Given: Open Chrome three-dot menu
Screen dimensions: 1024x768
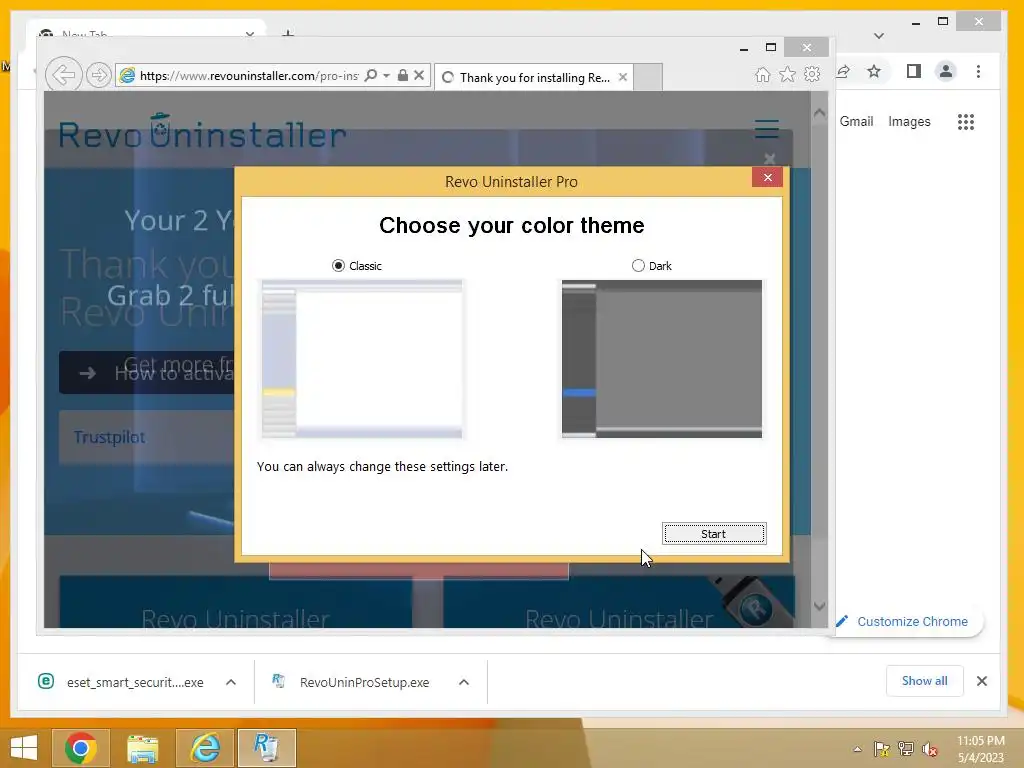Looking at the screenshot, I should click(978, 71).
